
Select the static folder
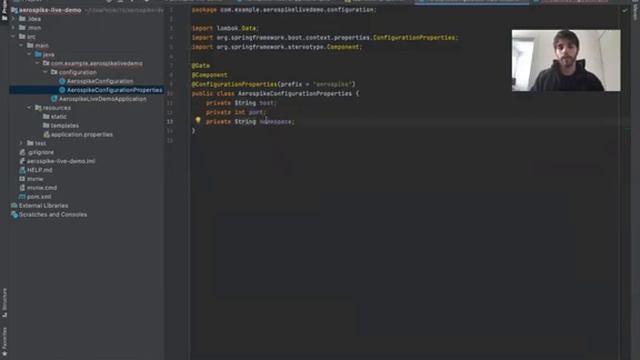tap(58, 117)
